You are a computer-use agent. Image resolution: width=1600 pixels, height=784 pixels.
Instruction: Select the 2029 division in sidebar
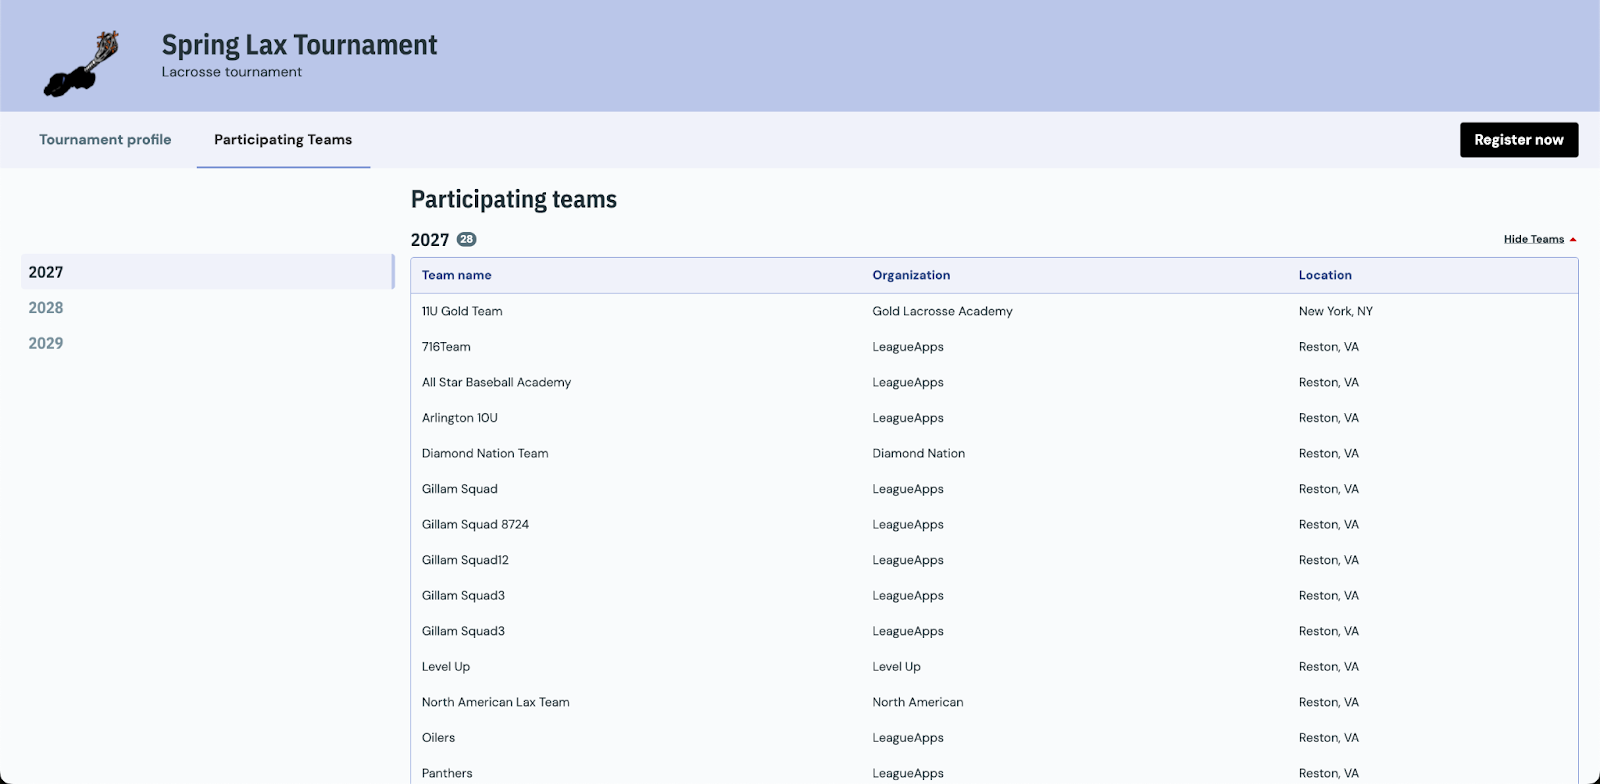[46, 343]
